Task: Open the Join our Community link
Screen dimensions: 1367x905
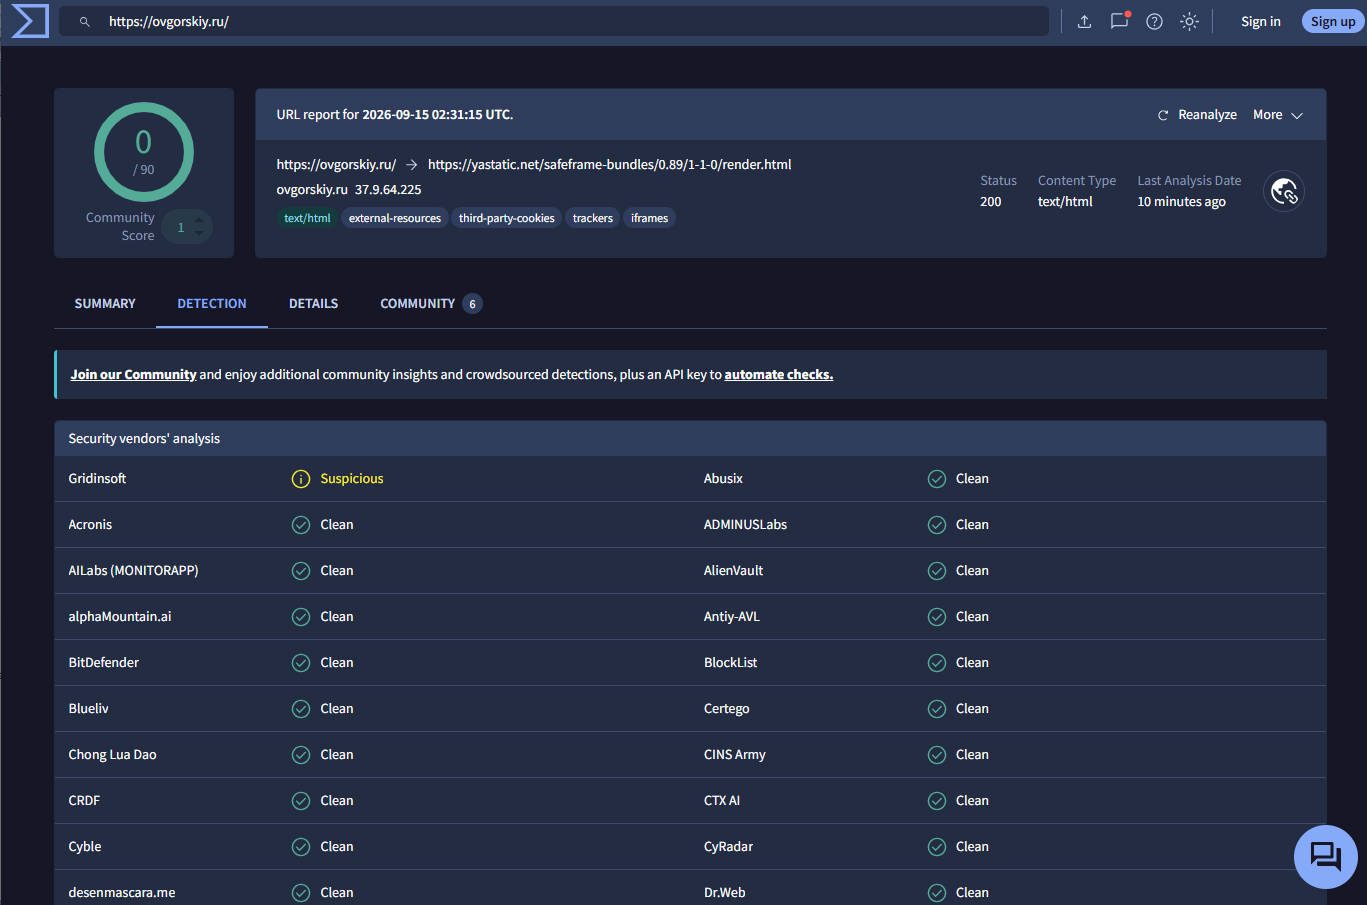Action: 133,375
